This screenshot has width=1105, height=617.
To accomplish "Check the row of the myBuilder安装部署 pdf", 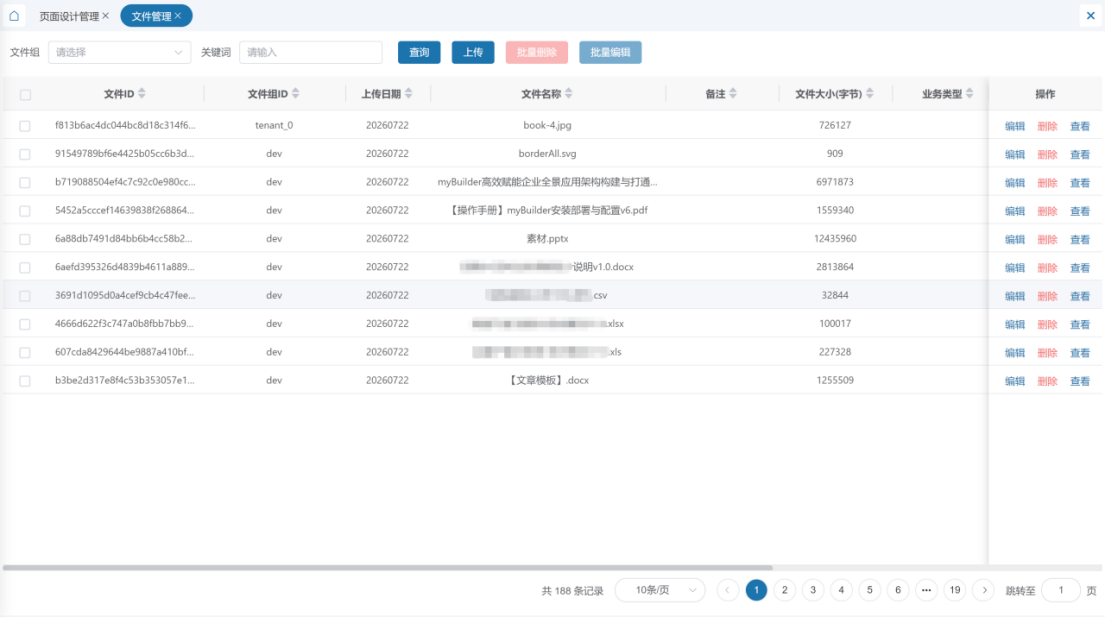I will (25, 211).
